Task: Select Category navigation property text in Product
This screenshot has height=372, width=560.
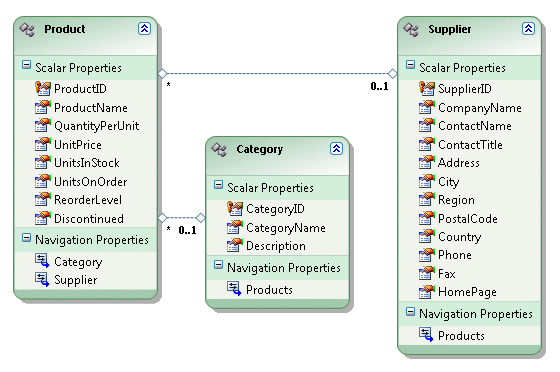Action: pyautogui.click(x=78, y=262)
